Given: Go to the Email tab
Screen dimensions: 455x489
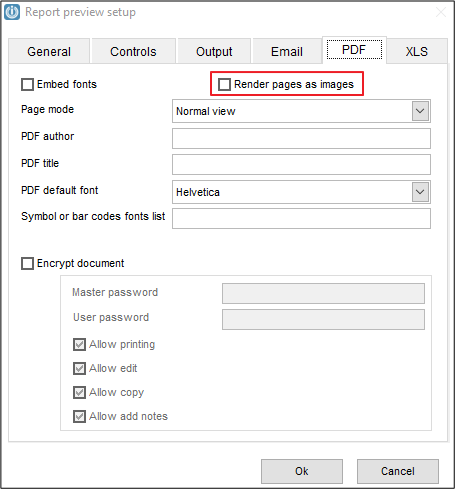Looking at the screenshot, I should [287, 51].
